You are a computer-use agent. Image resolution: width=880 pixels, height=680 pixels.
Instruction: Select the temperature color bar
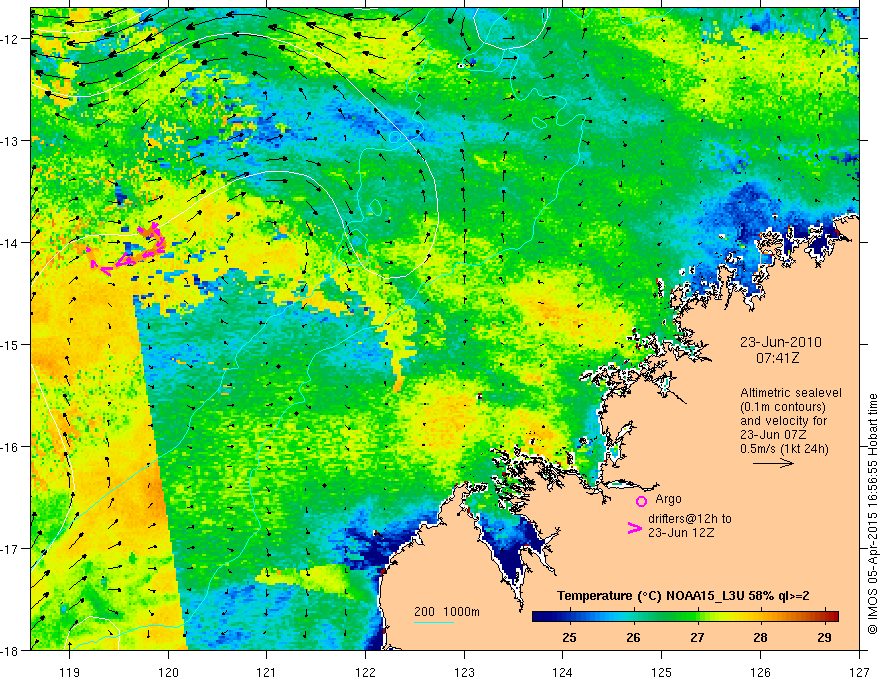tap(685, 616)
